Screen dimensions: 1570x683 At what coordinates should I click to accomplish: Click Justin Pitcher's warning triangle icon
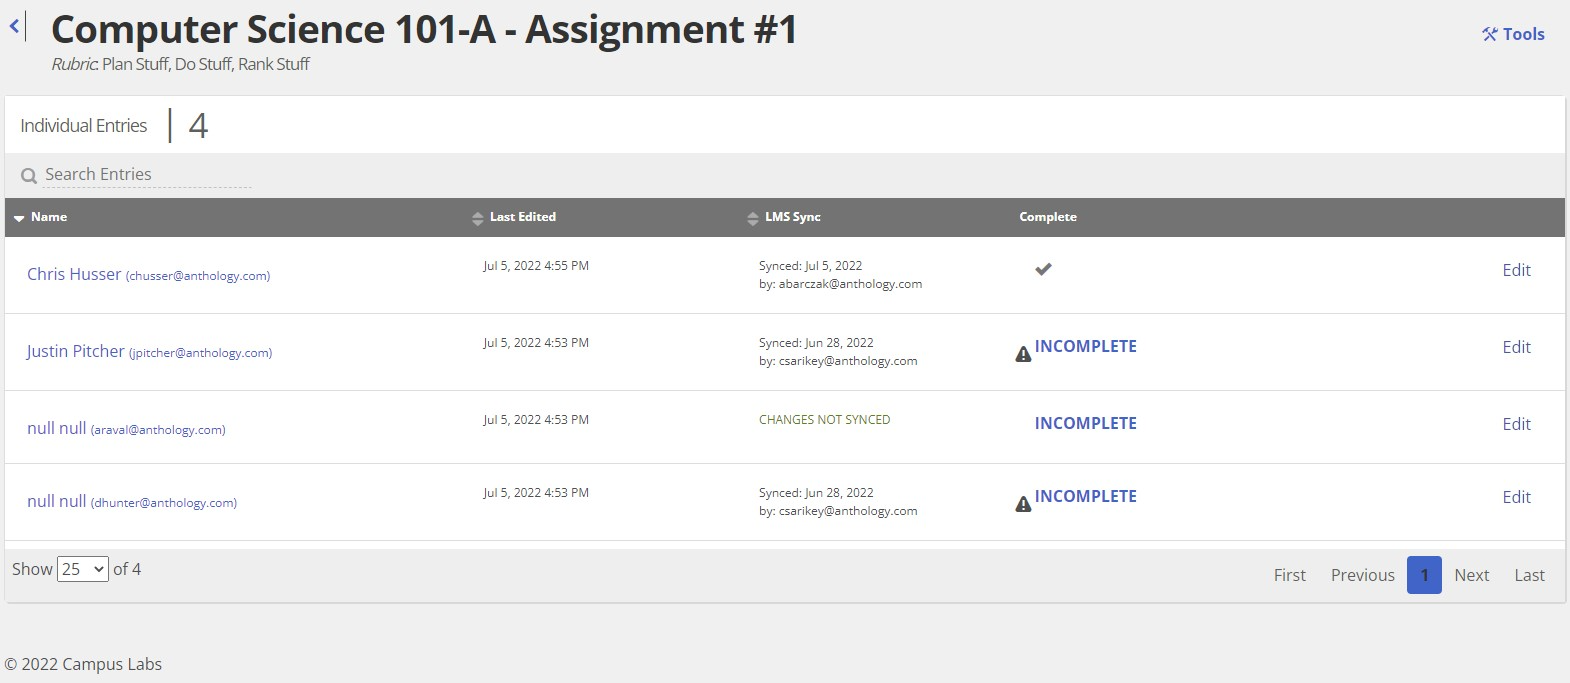pos(1023,354)
